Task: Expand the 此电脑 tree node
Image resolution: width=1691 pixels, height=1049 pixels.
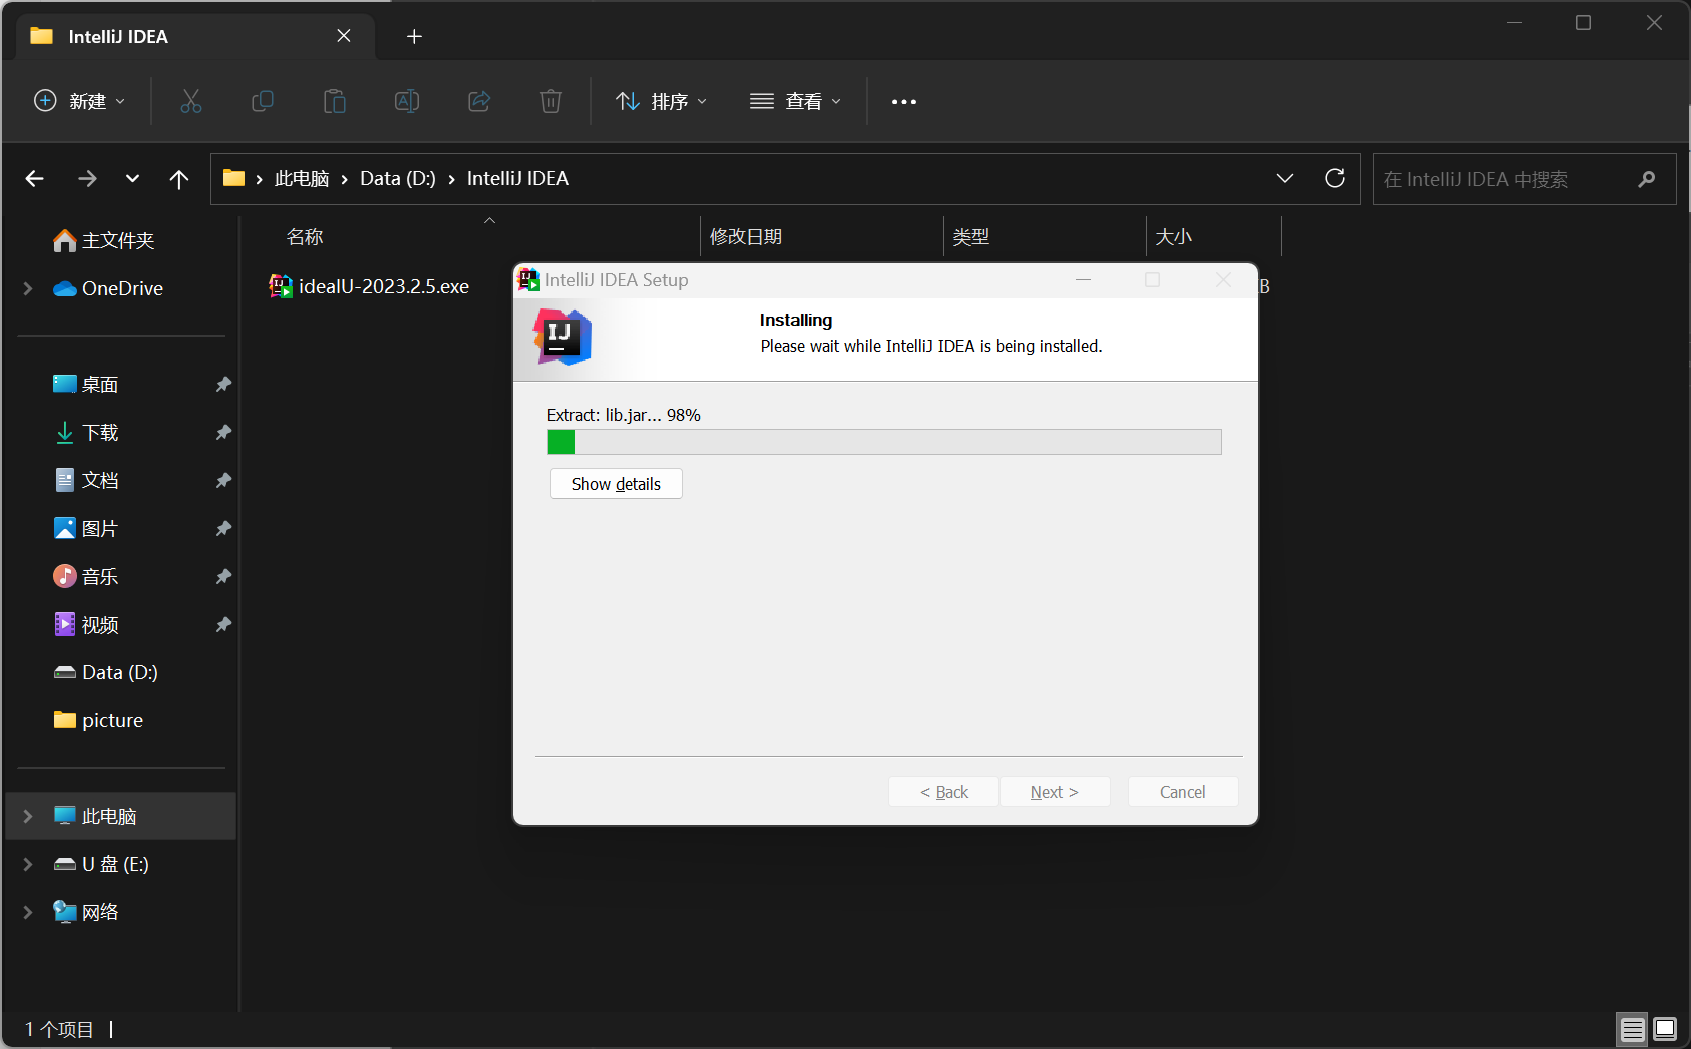Action: 28,816
